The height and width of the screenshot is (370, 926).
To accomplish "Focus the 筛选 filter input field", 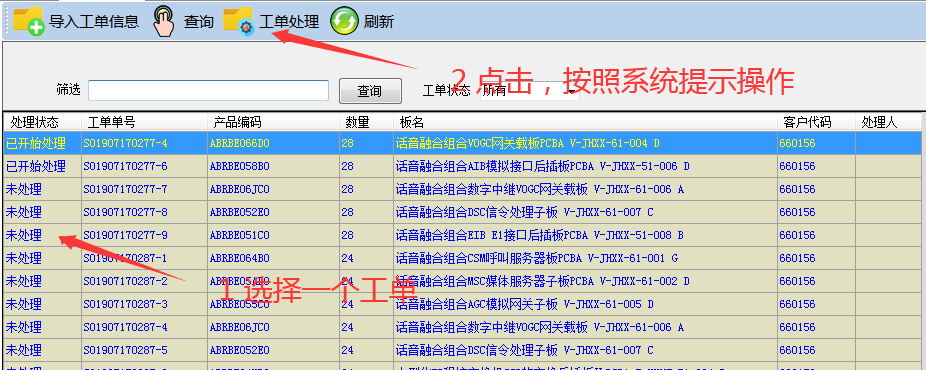I will click(208, 90).
